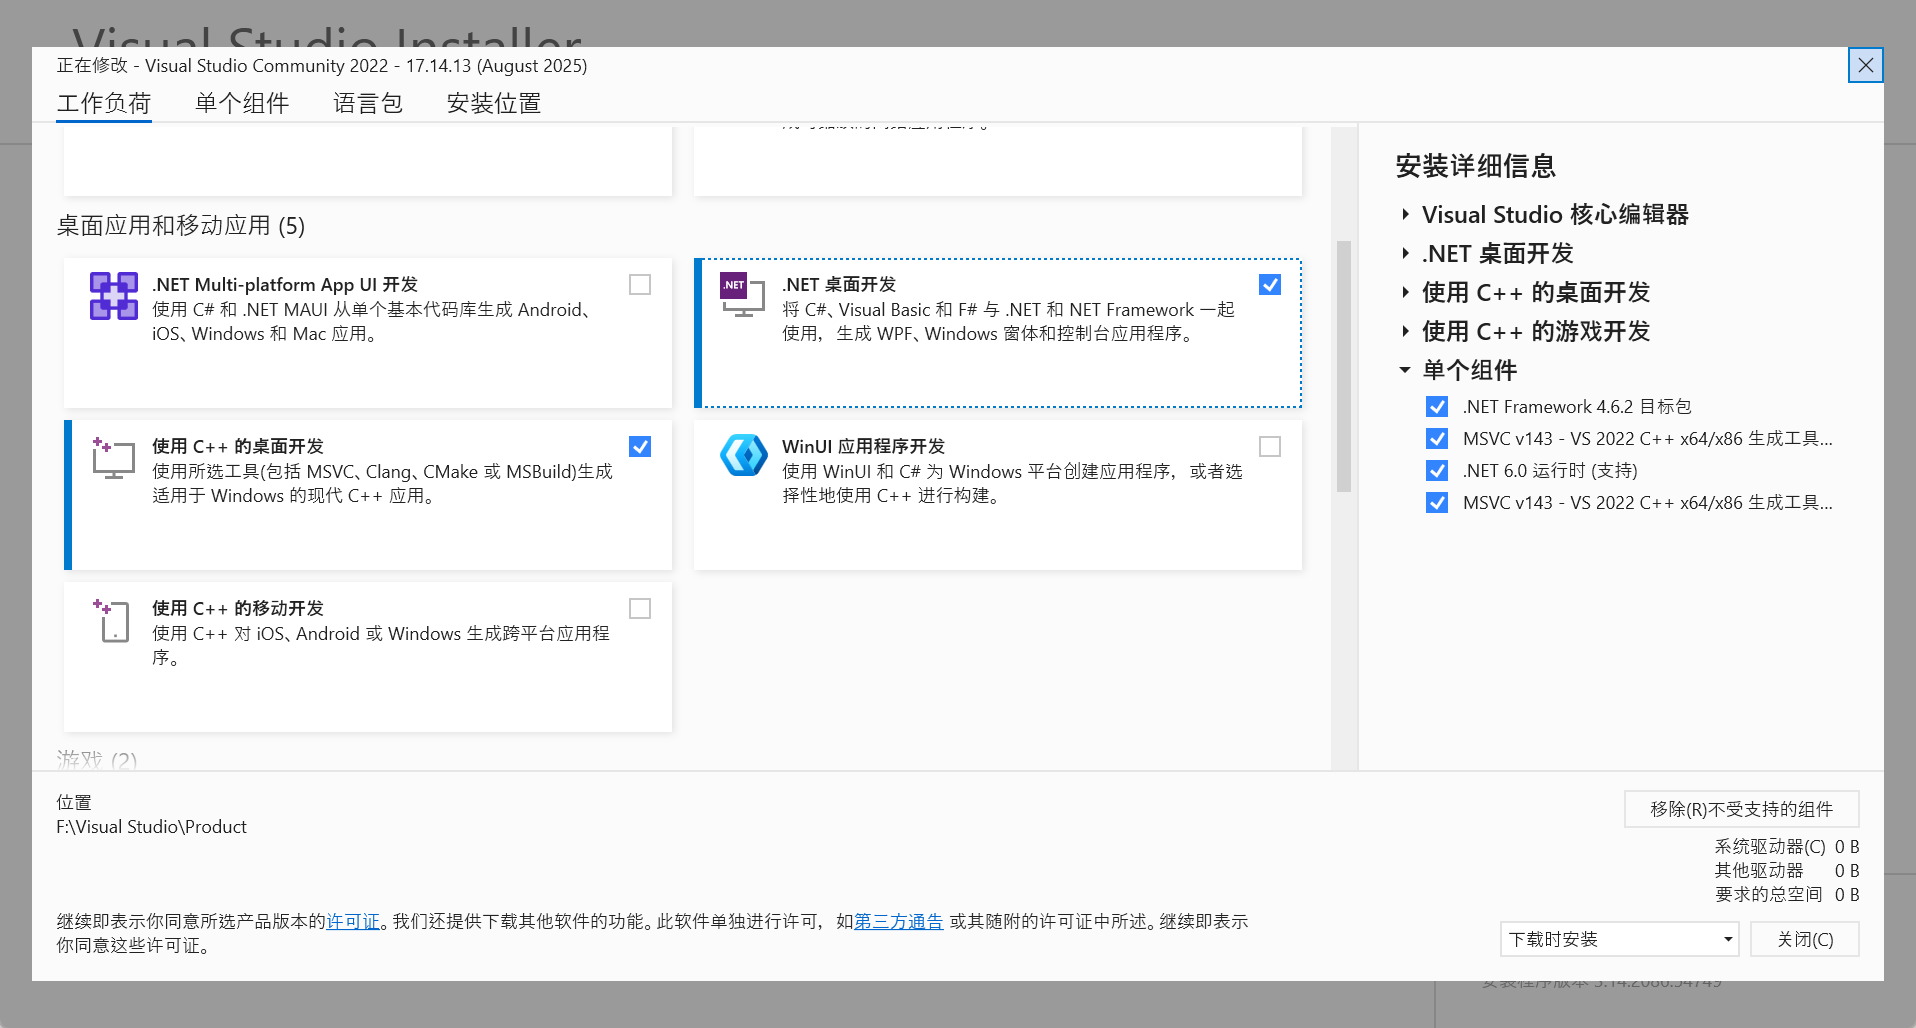Expand 使用 C++ 的游戏开发 node

pyautogui.click(x=1405, y=332)
